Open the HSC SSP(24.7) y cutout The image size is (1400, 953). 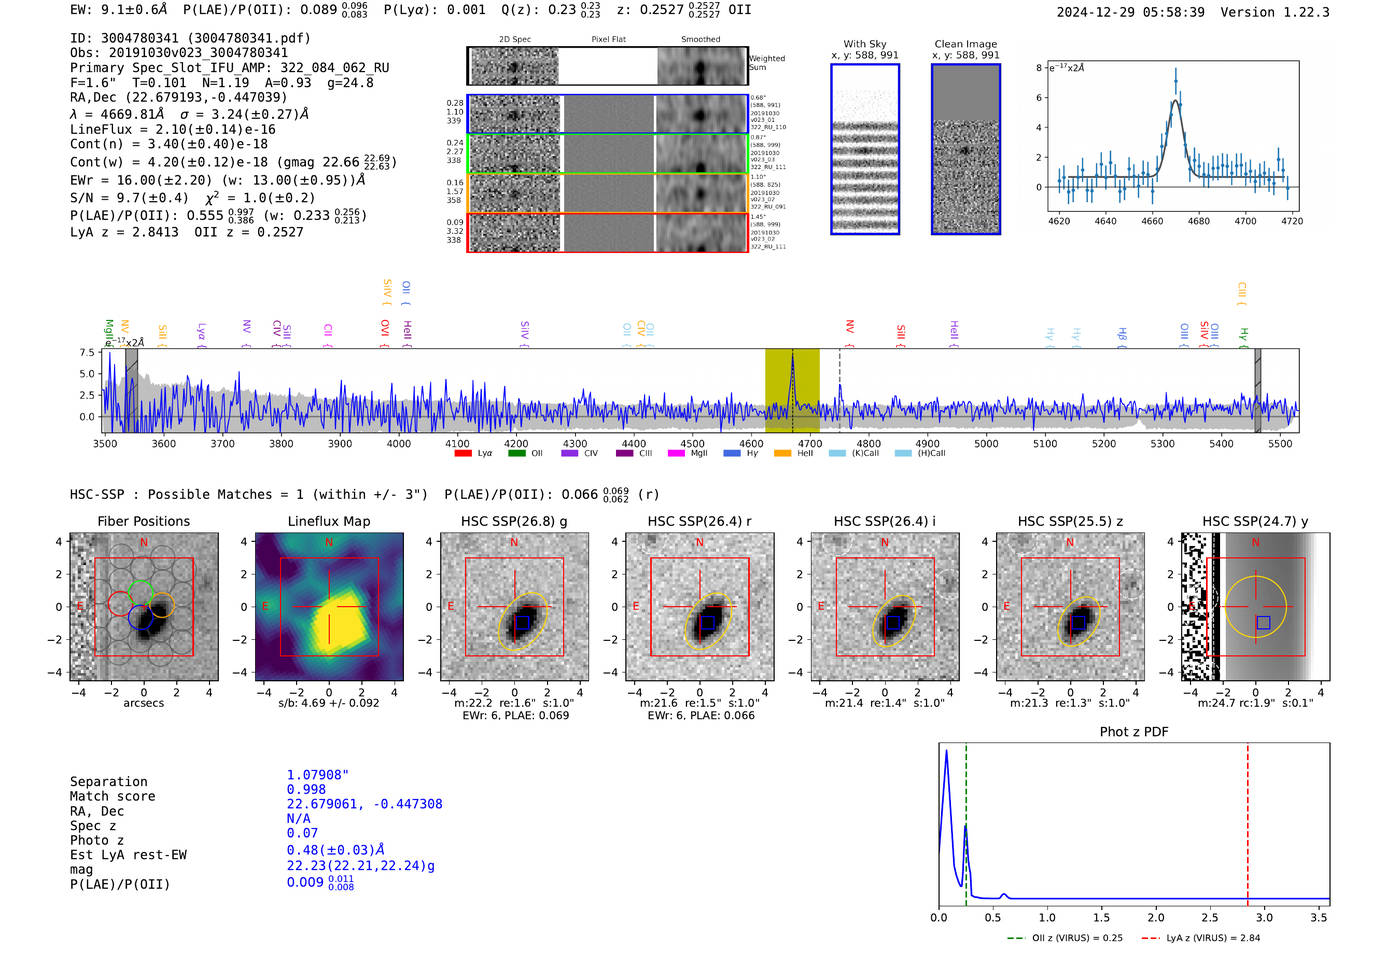coord(1256,607)
